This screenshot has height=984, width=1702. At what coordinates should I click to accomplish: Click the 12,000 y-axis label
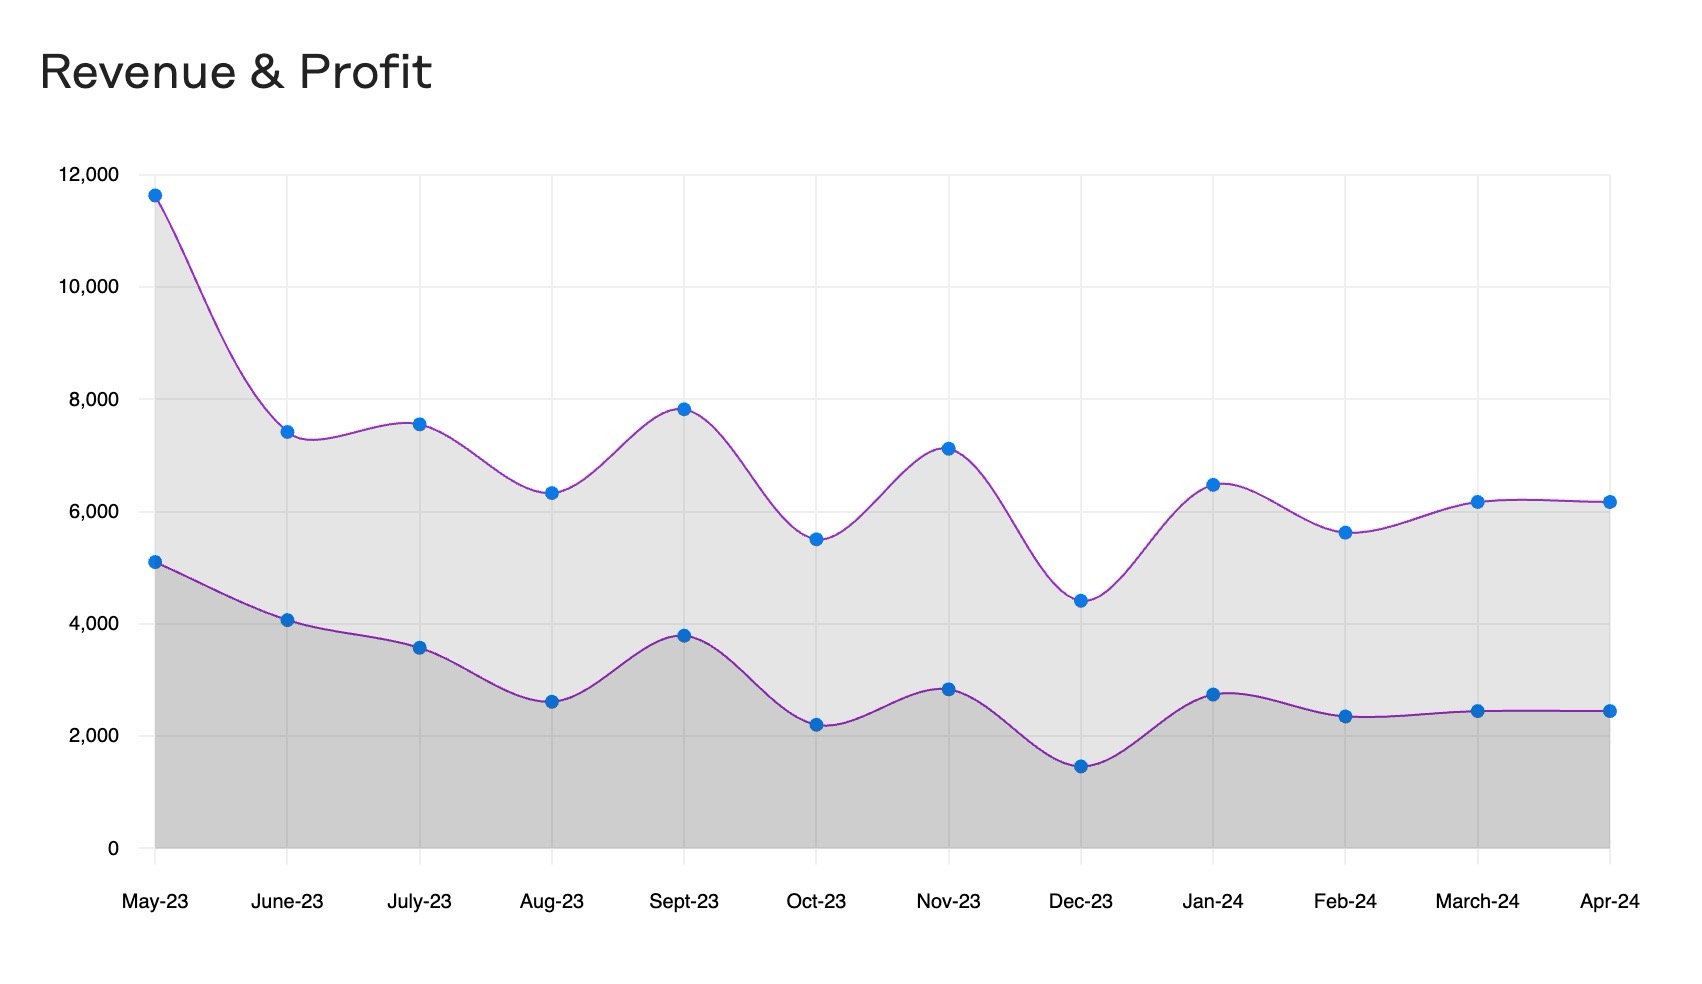tap(89, 175)
